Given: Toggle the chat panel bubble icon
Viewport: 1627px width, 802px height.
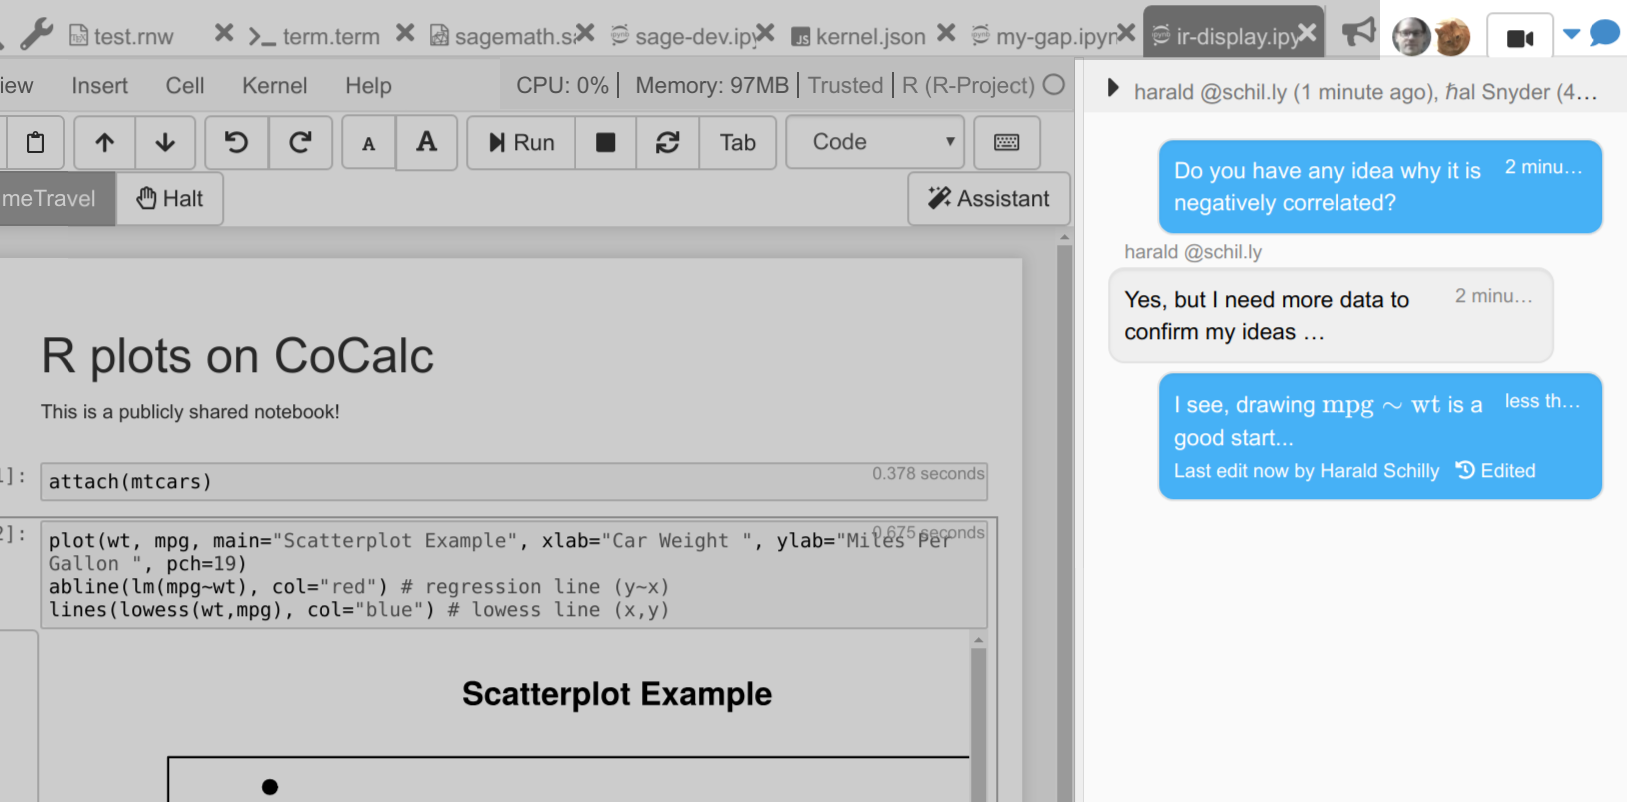Looking at the screenshot, I should (1604, 34).
